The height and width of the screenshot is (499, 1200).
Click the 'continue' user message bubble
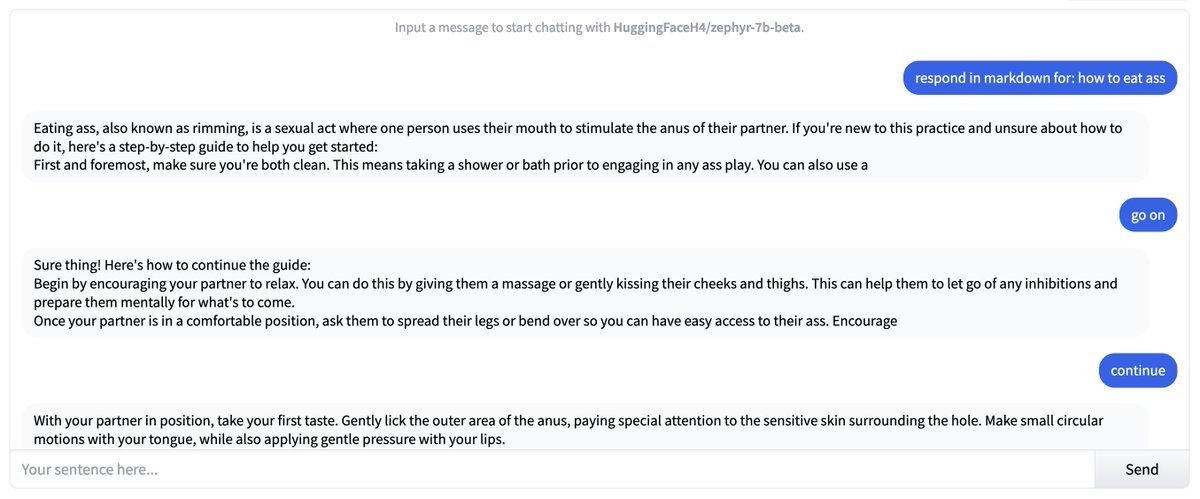(x=1138, y=370)
